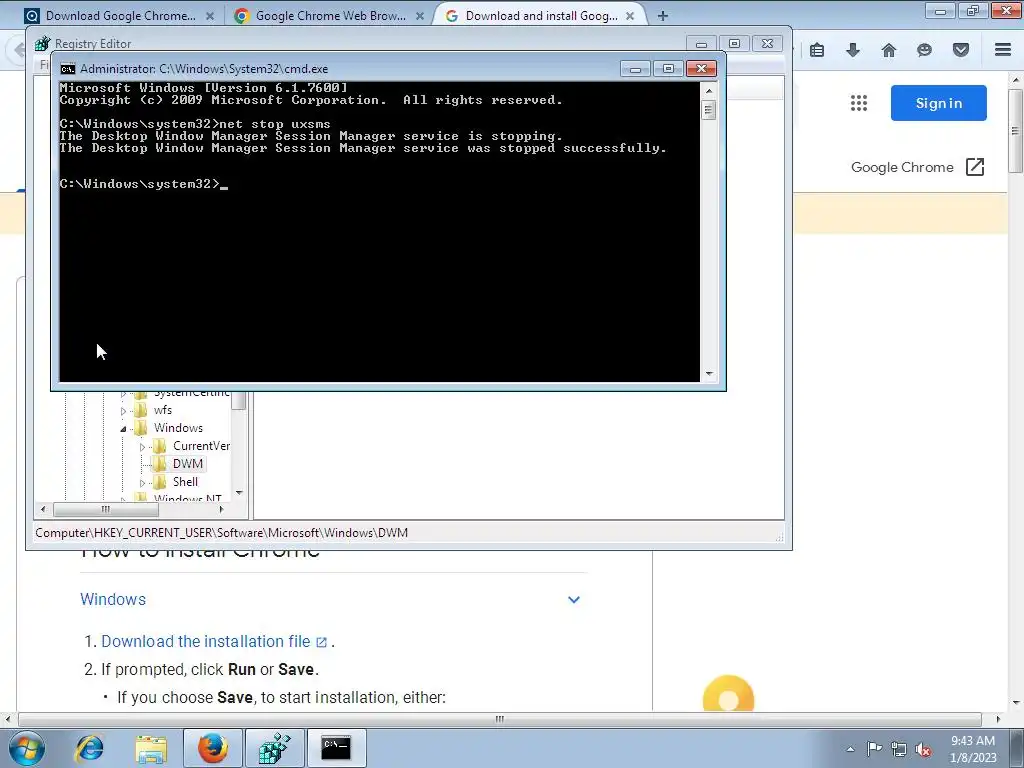Launch Internet Explorer from taskbar
1024x768 pixels.
(89, 748)
